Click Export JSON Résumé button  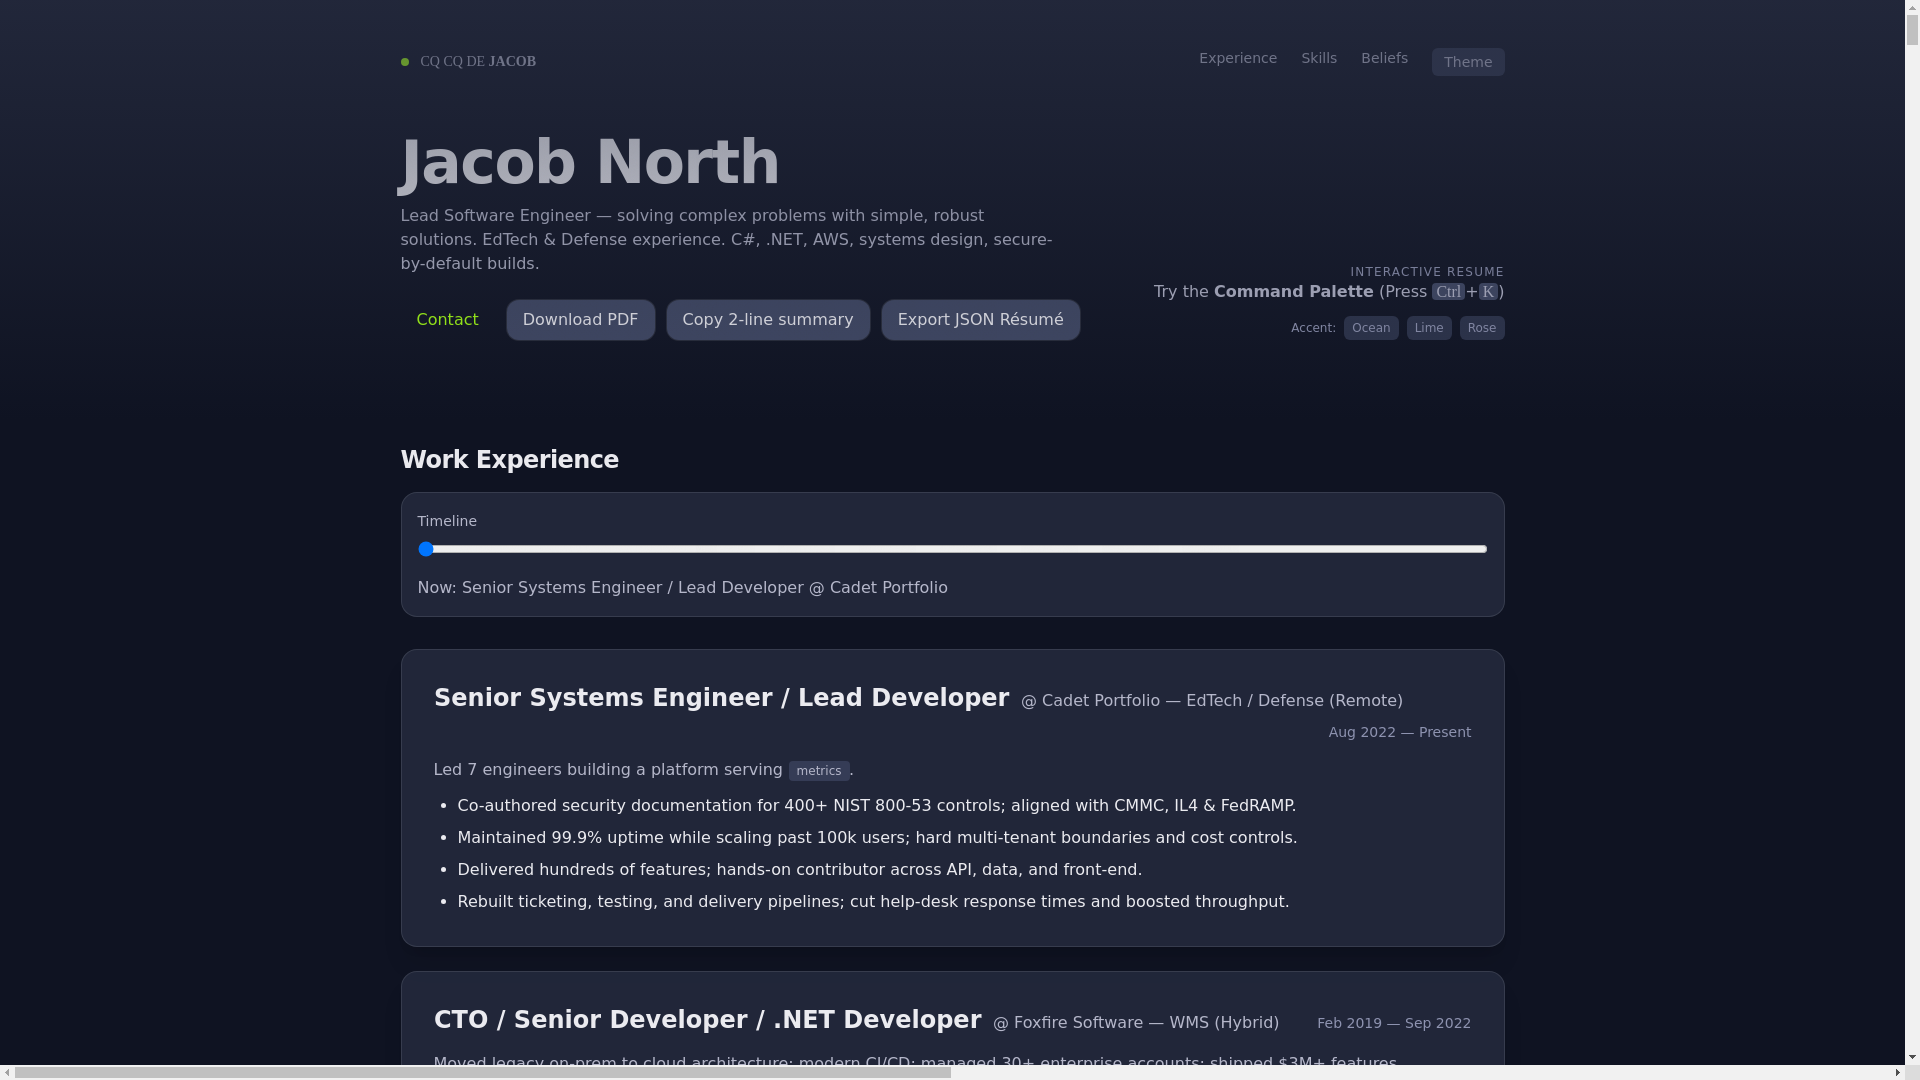point(980,320)
